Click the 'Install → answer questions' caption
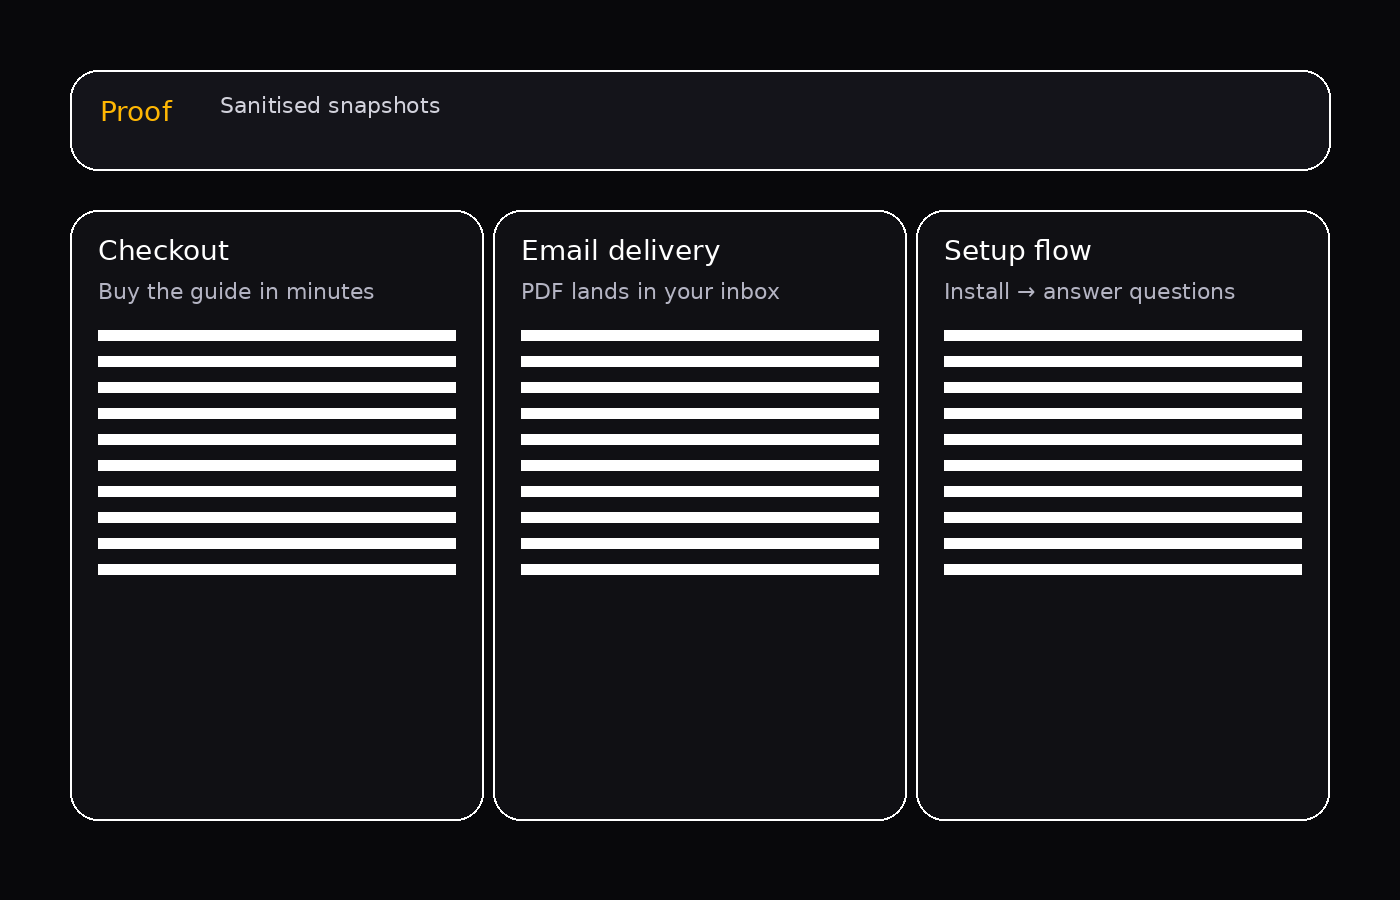Screen dimensions: 1400x900 1089,292
